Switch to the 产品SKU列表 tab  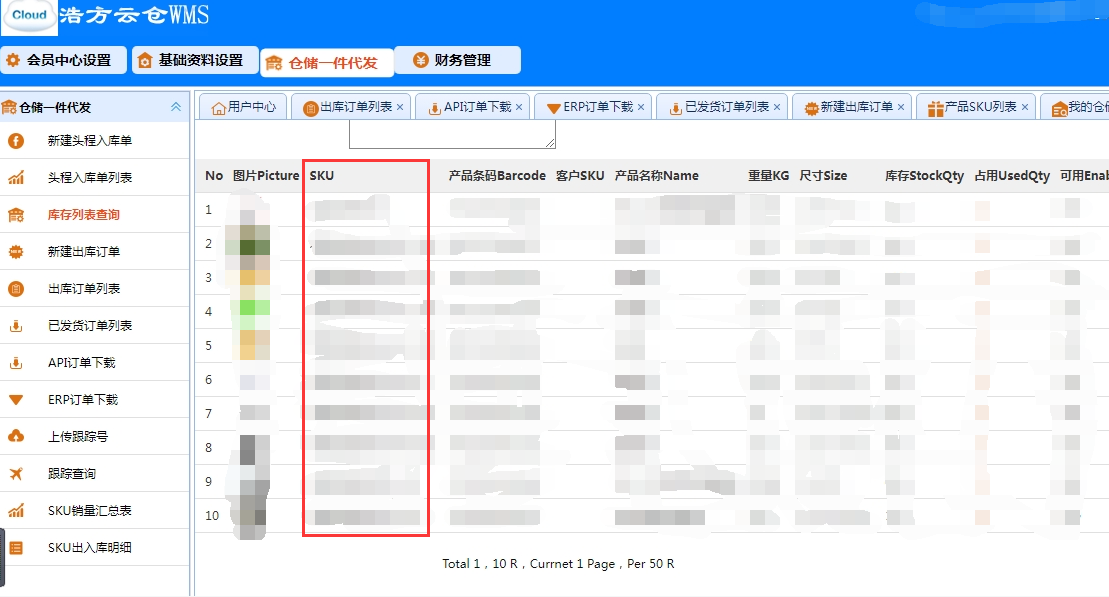[974, 107]
